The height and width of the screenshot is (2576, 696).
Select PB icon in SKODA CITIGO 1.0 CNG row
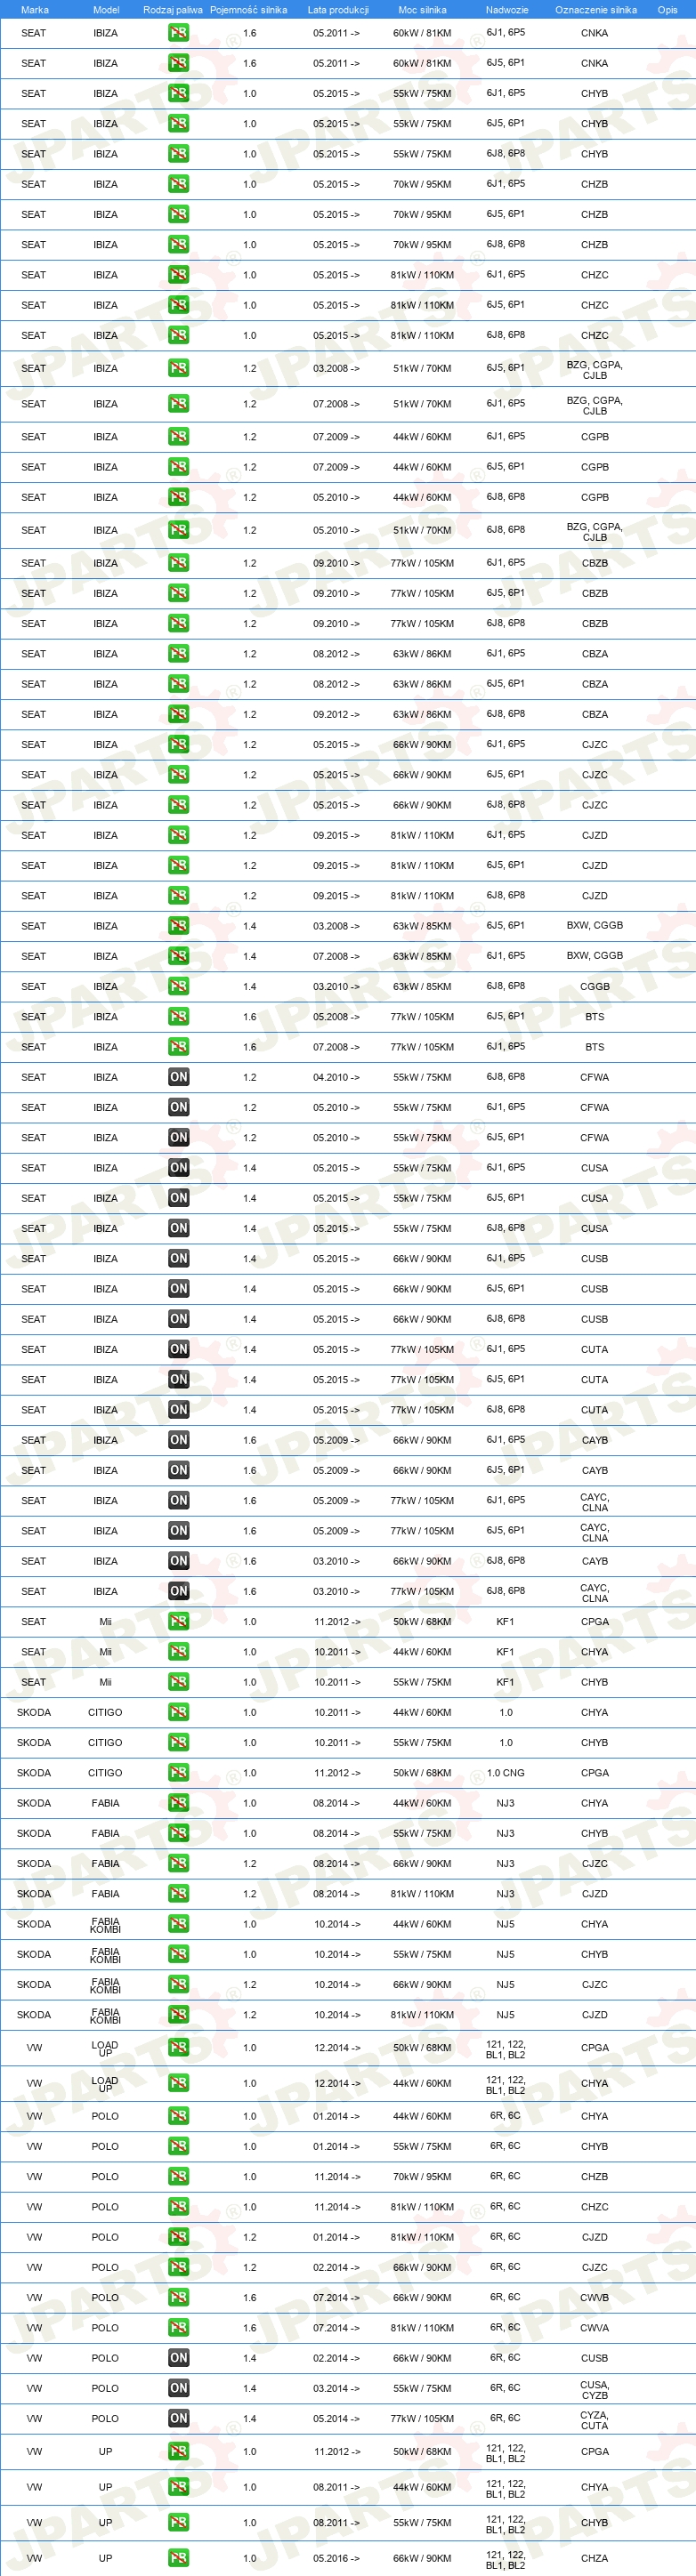coord(178,1772)
